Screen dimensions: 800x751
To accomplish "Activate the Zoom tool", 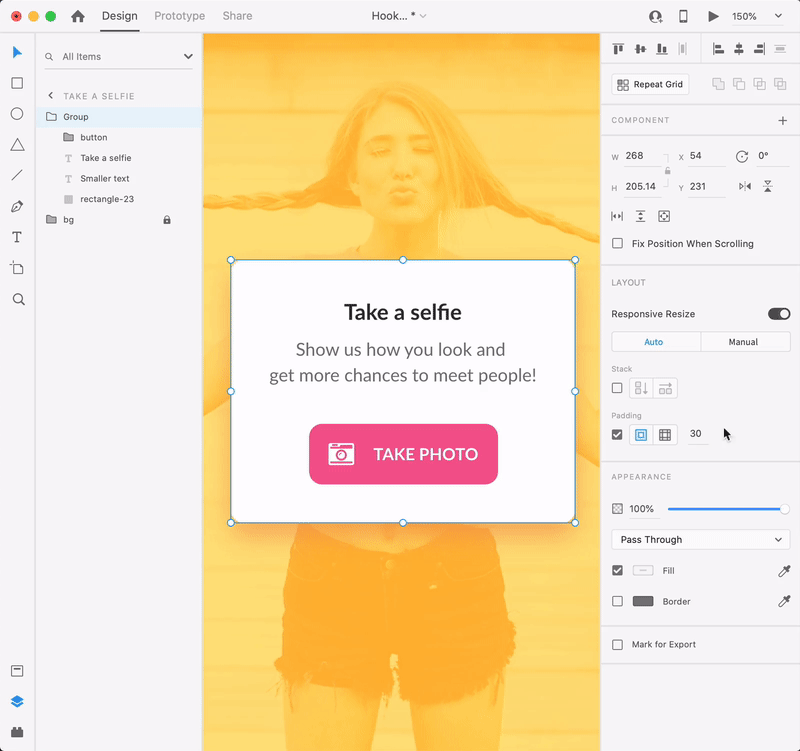I will (x=17, y=299).
